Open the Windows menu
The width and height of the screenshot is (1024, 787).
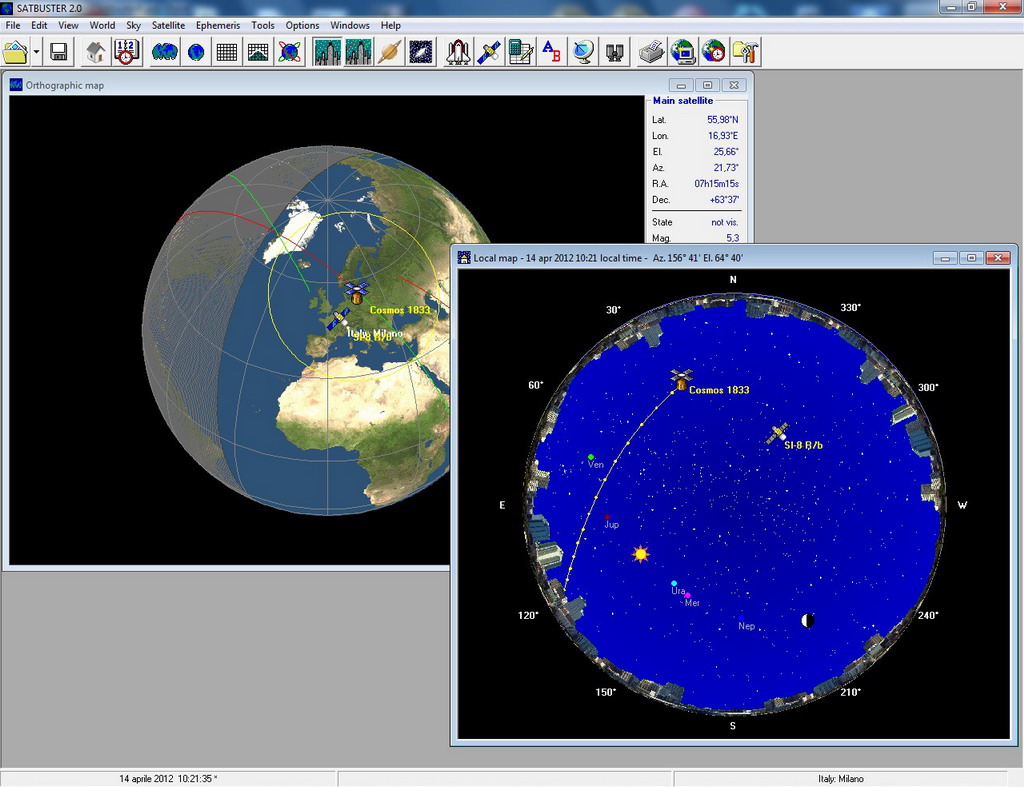click(x=349, y=25)
